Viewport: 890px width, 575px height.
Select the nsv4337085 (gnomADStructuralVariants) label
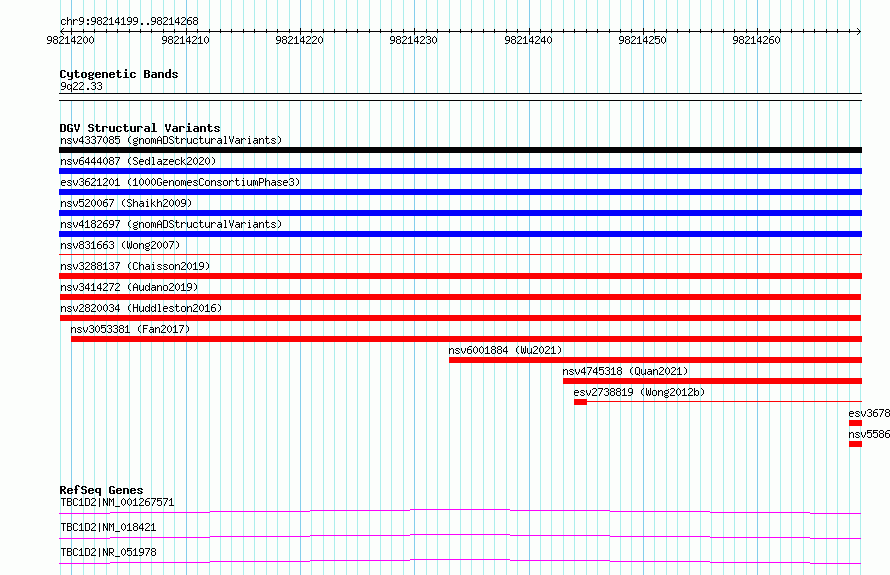tap(171, 140)
